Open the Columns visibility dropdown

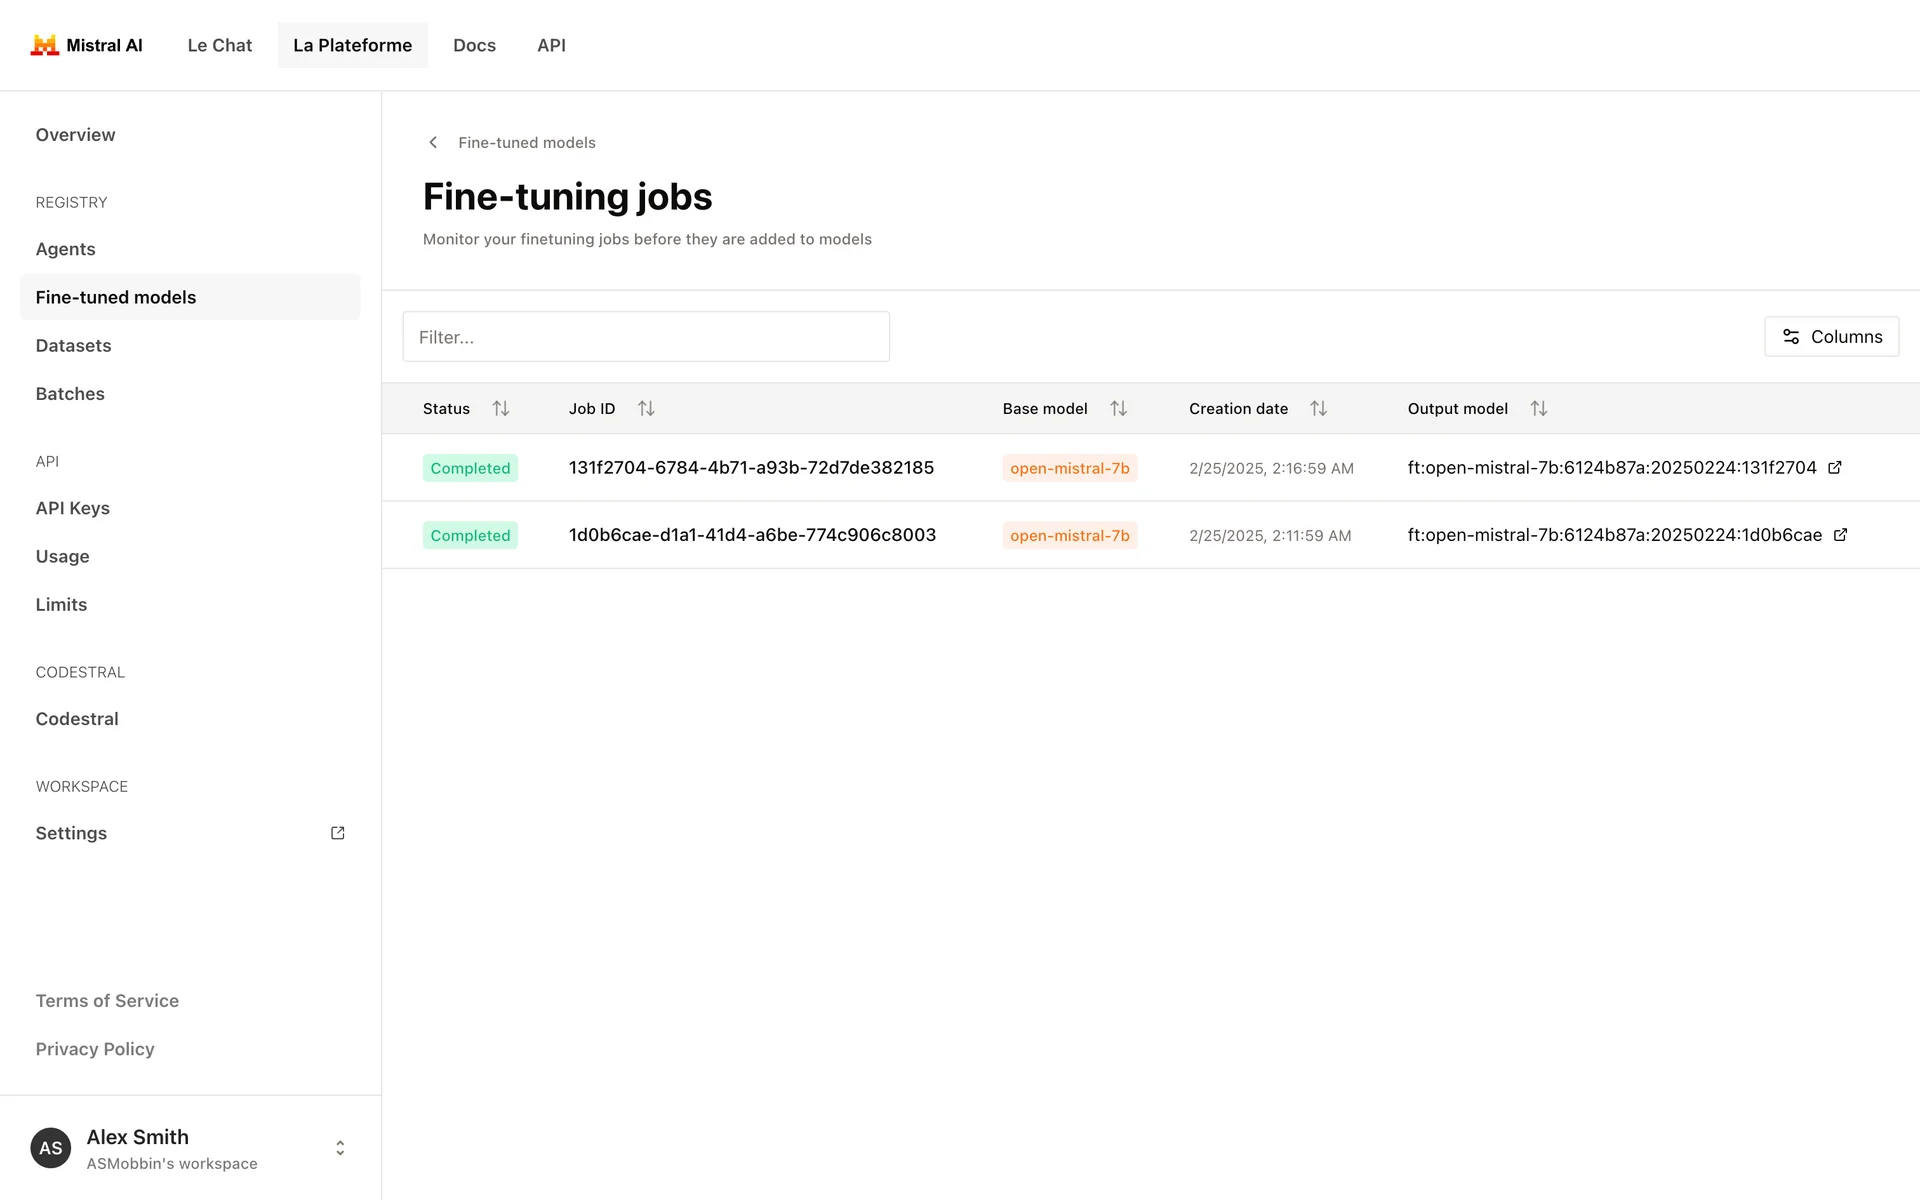(1831, 337)
